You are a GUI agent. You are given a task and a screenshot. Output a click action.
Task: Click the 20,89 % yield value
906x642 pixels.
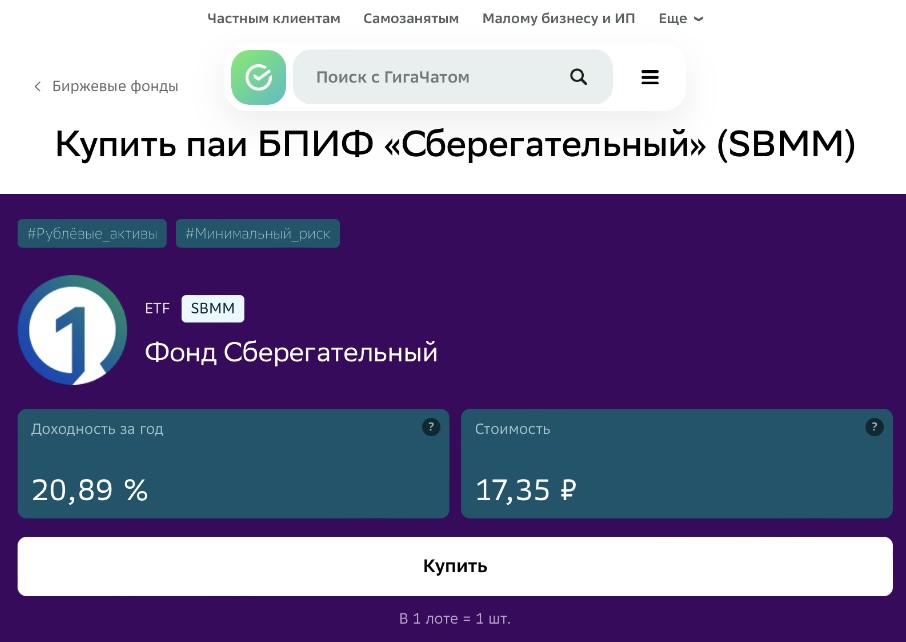(x=90, y=490)
